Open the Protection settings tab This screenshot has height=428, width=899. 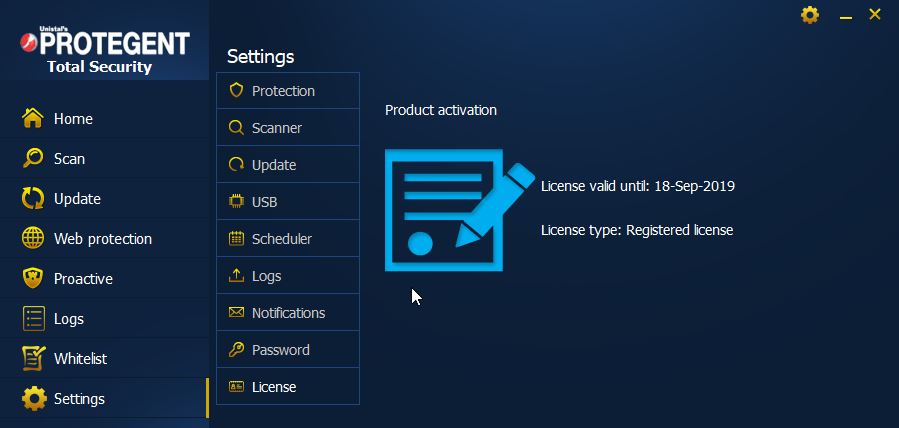(287, 91)
